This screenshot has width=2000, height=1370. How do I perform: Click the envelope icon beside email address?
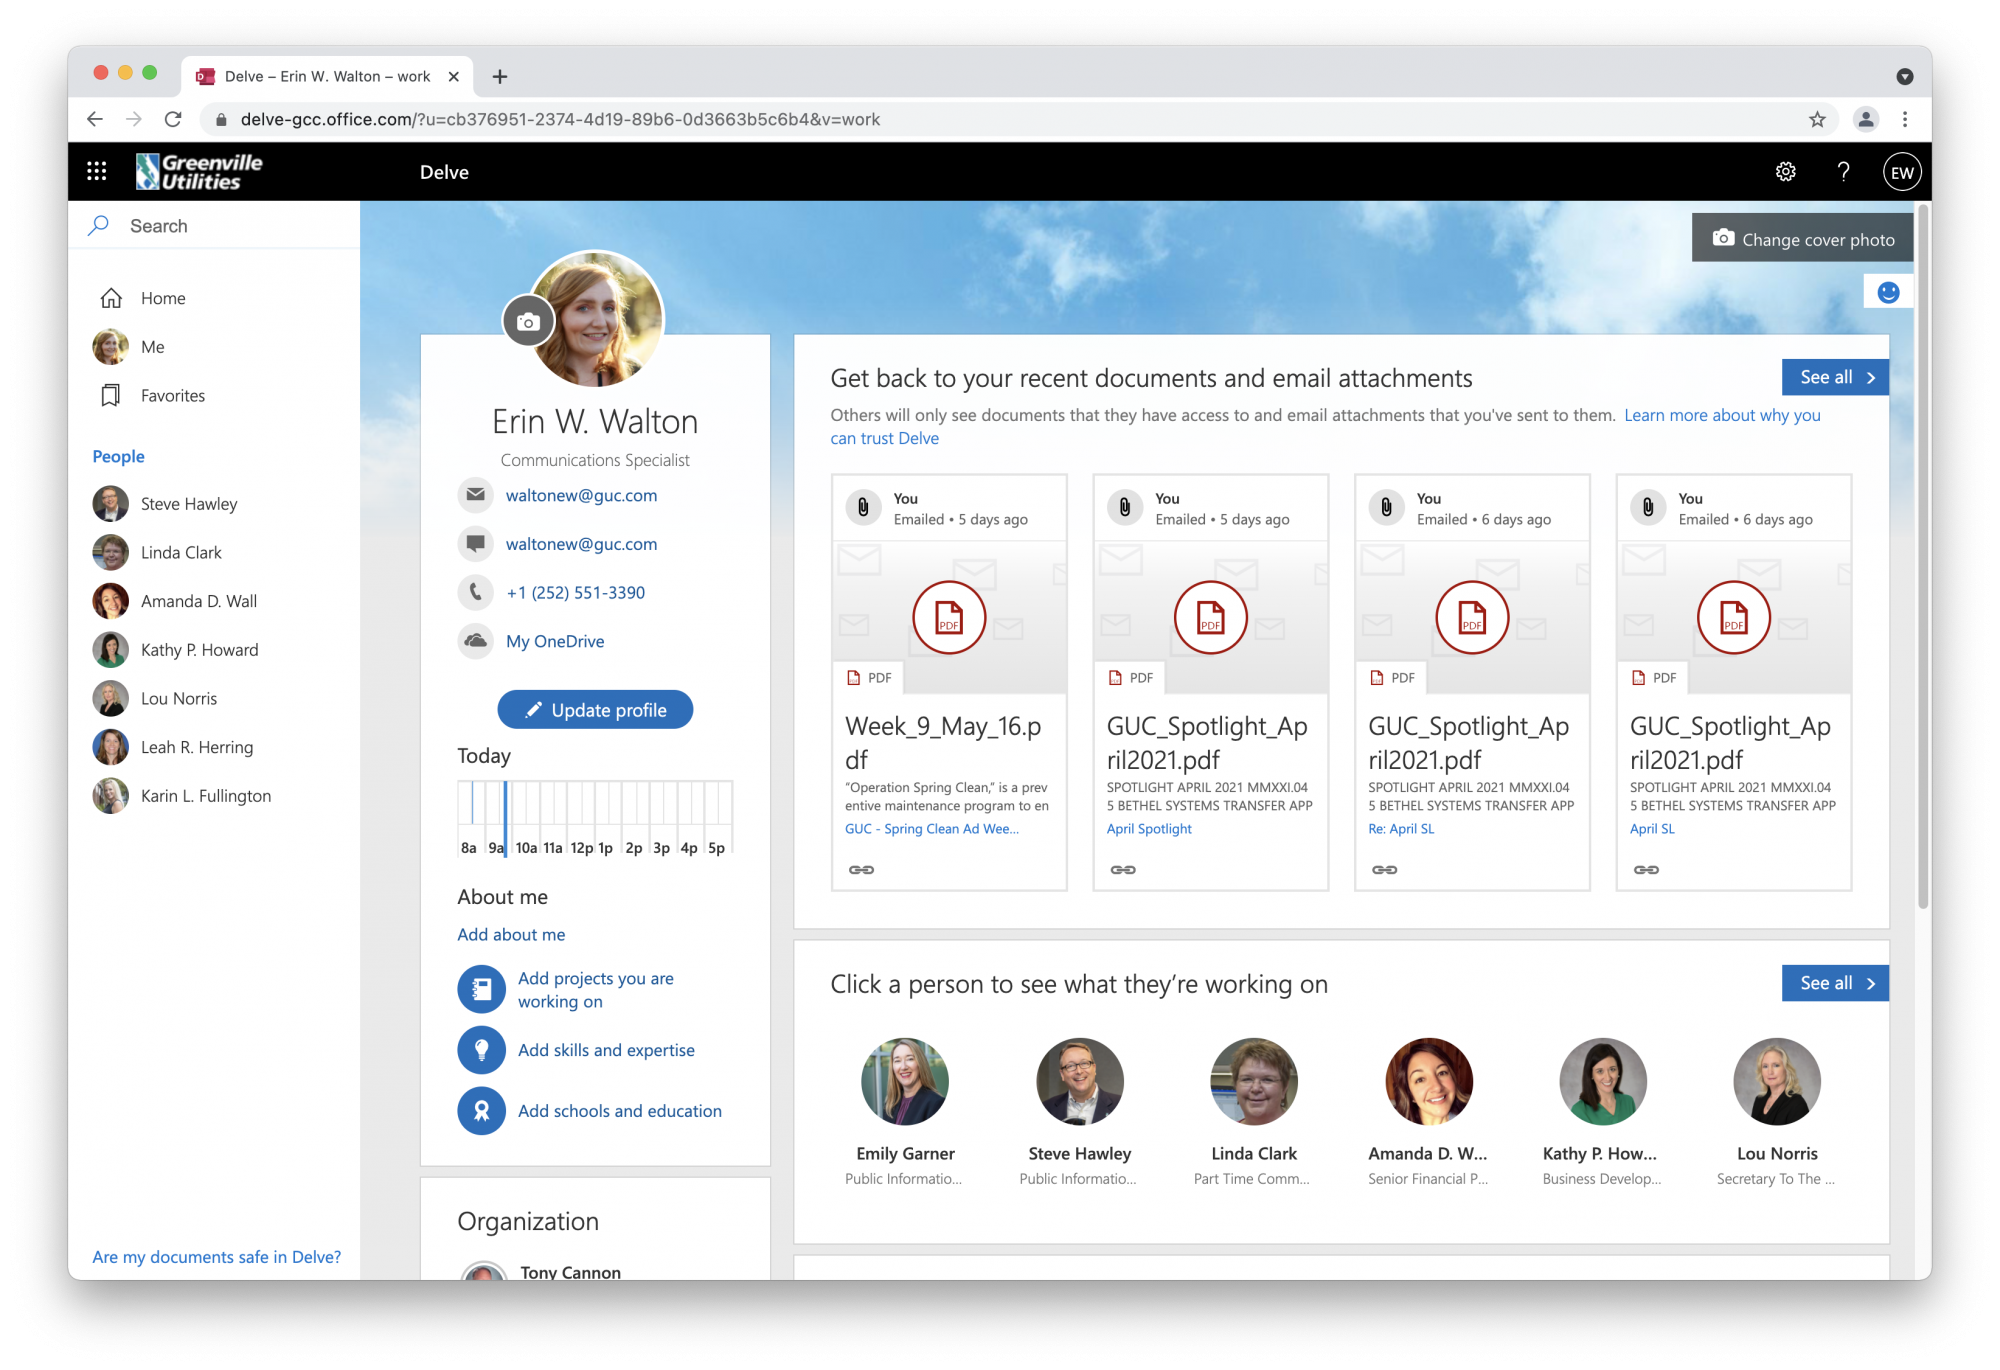[476, 495]
